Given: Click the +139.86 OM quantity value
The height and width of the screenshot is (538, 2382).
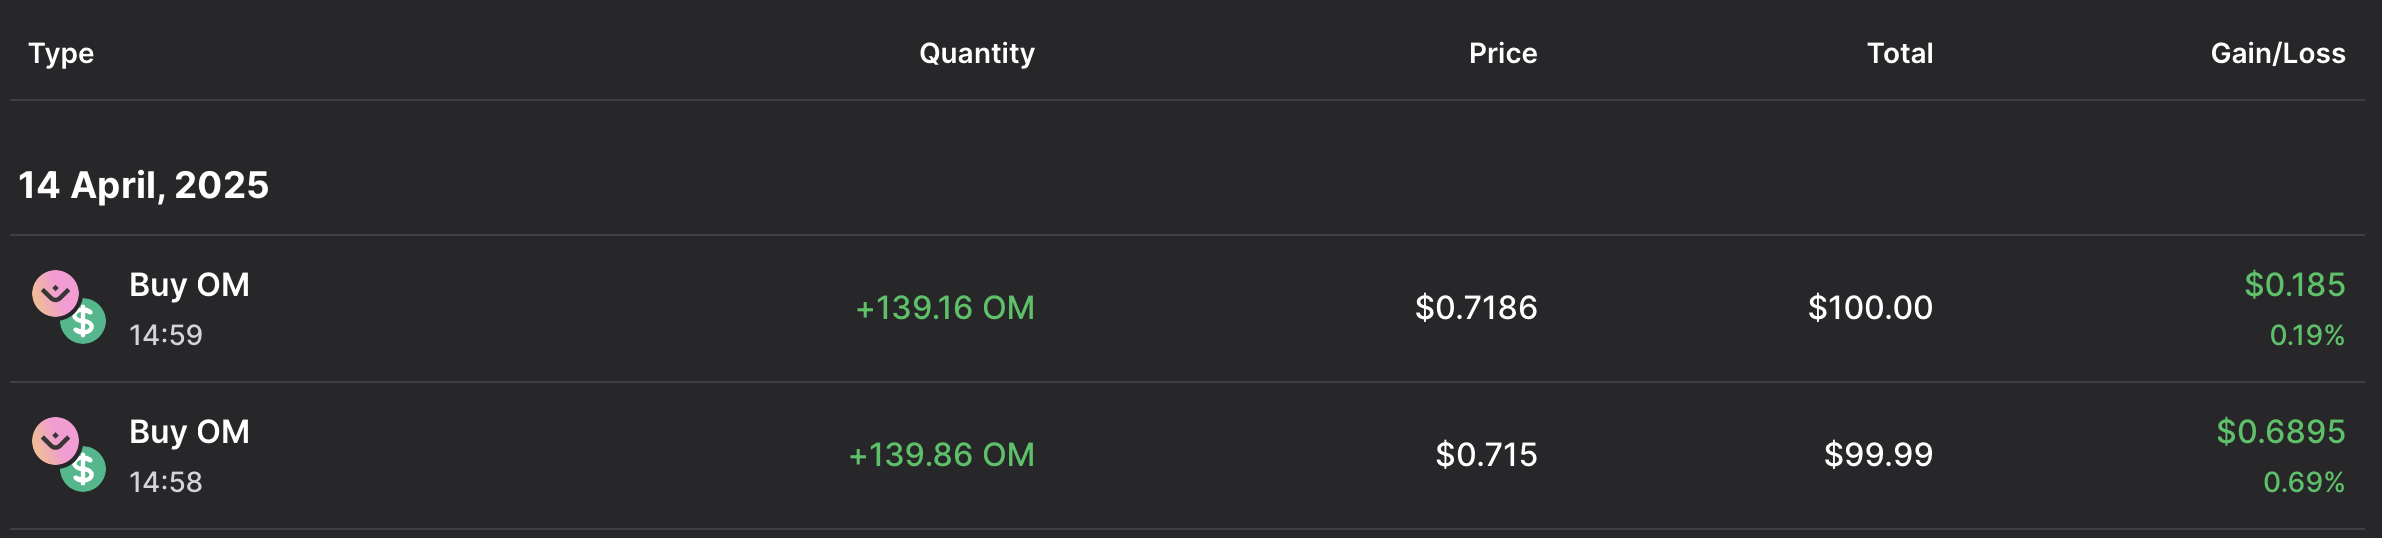Looking at the screenshot, I should (941, 455).
